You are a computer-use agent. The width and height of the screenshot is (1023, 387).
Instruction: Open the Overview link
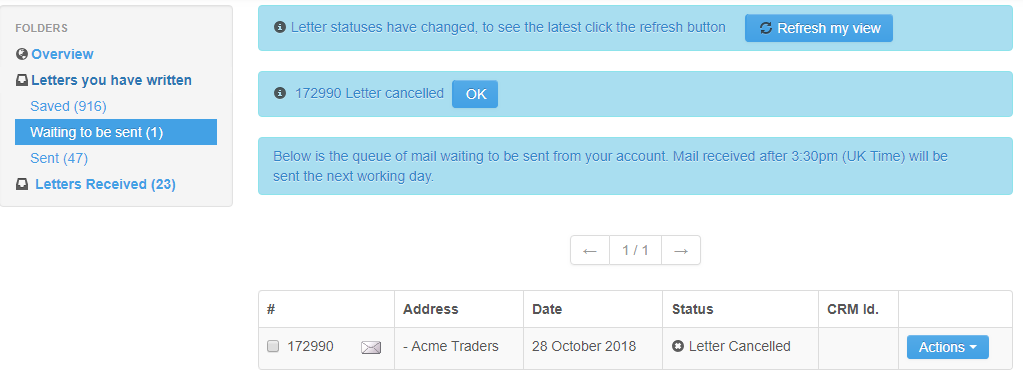(63, 54)
